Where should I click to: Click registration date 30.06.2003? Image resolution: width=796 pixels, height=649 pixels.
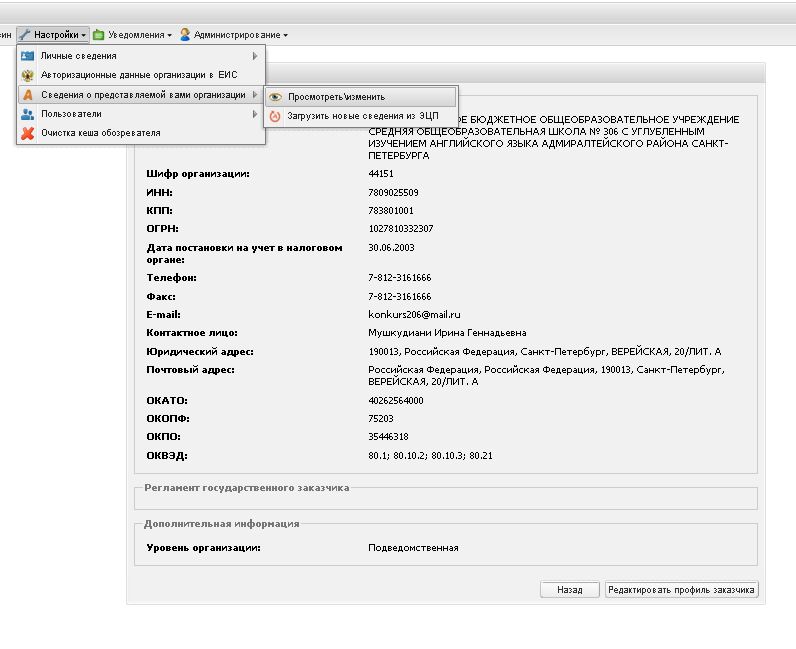coord(391,247)
